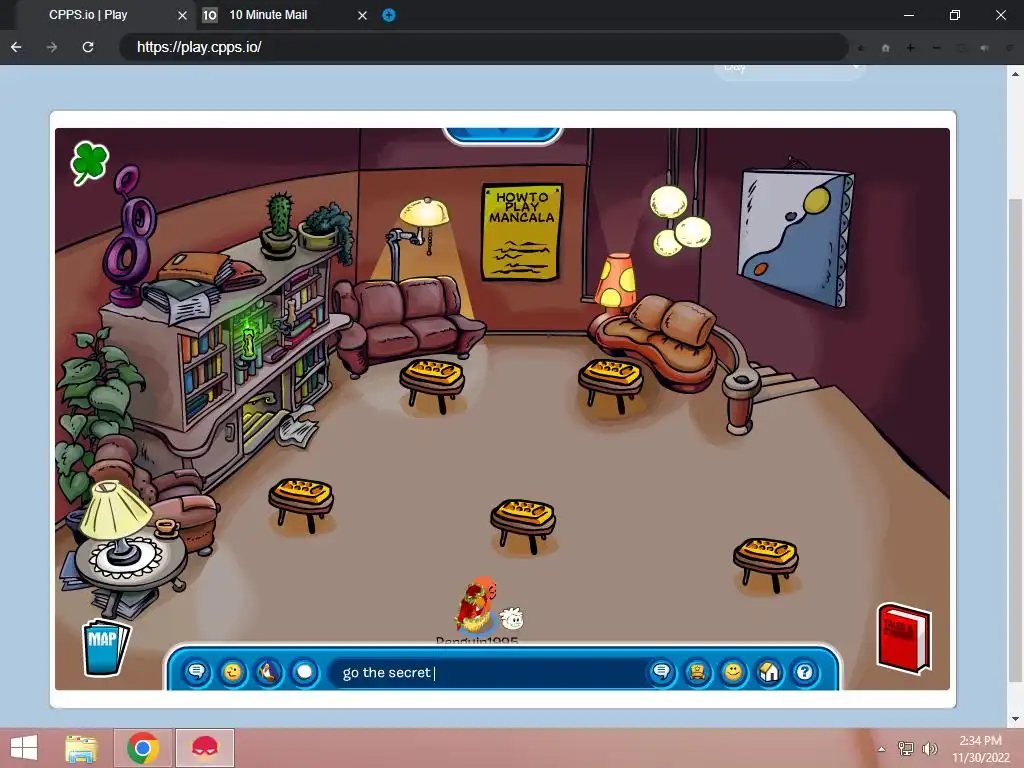Open Chrome from the taskbar

click(x=143, y=748)
